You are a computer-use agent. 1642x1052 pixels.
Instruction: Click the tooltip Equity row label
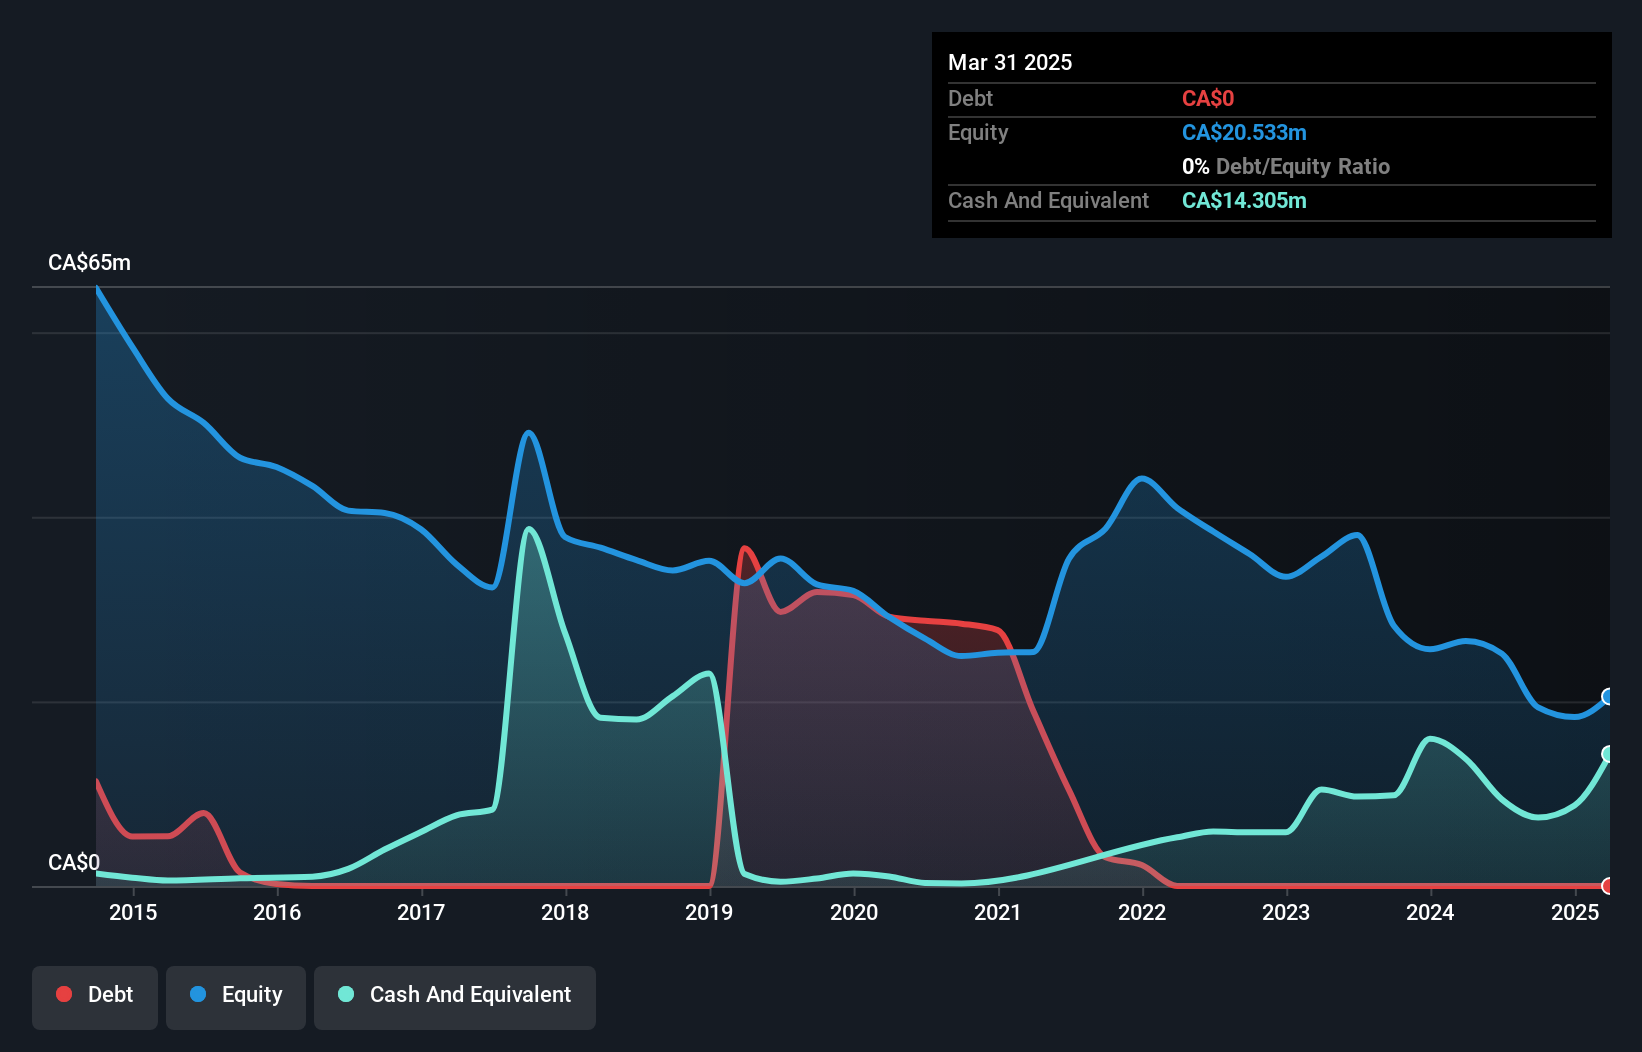tap(978, 133)
